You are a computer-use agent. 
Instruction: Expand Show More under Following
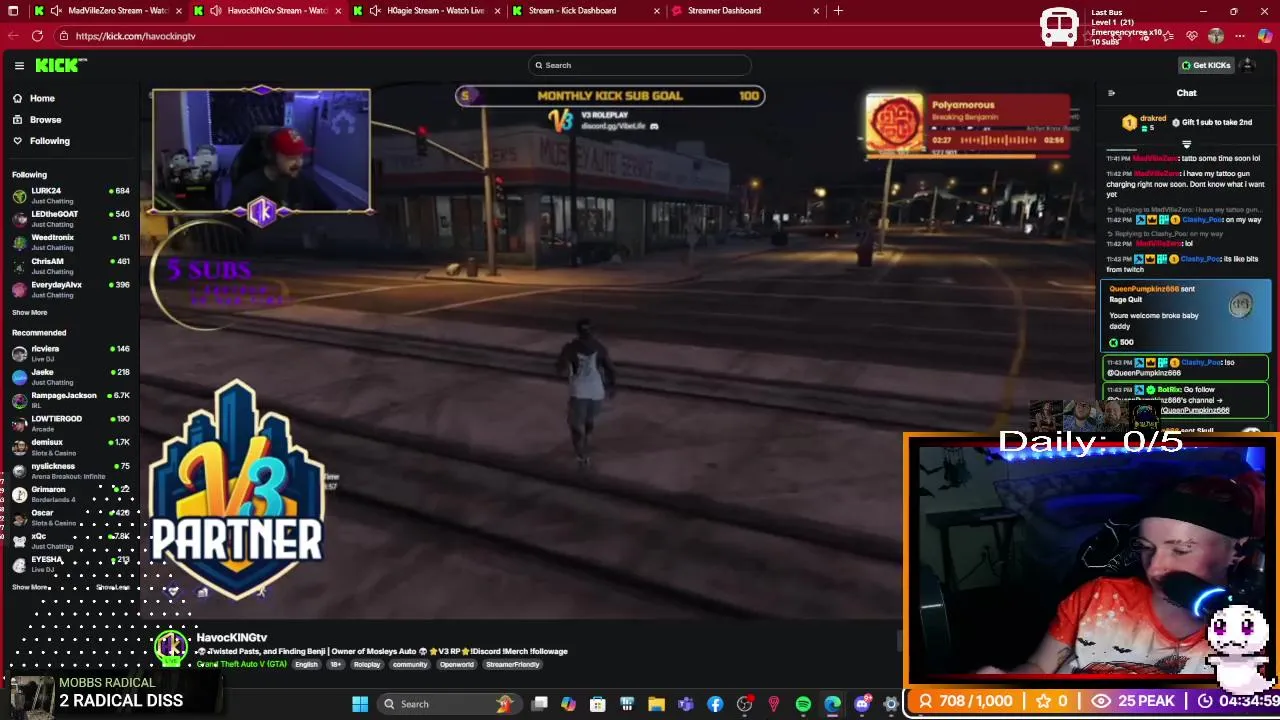pyautogui.click(x=29, y=312)
